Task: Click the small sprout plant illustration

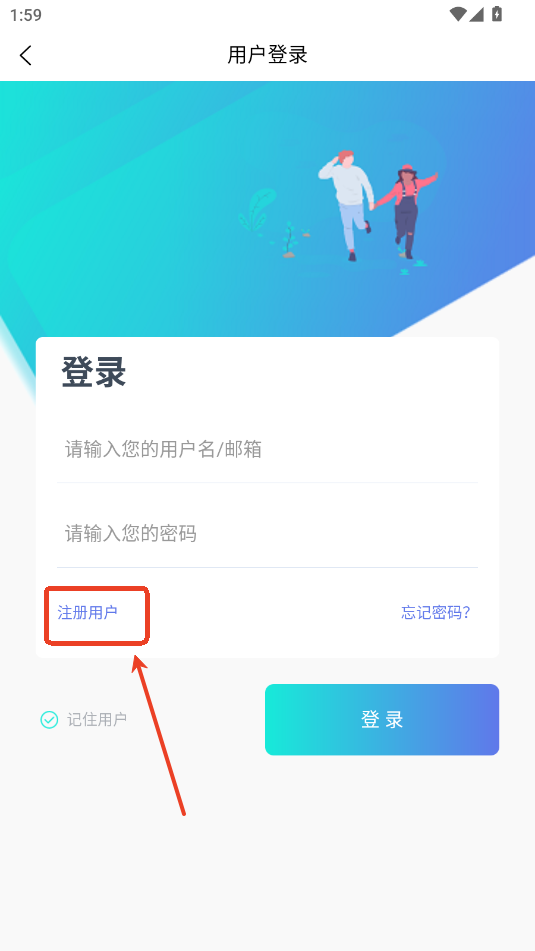Action: [x=289, y=240]
